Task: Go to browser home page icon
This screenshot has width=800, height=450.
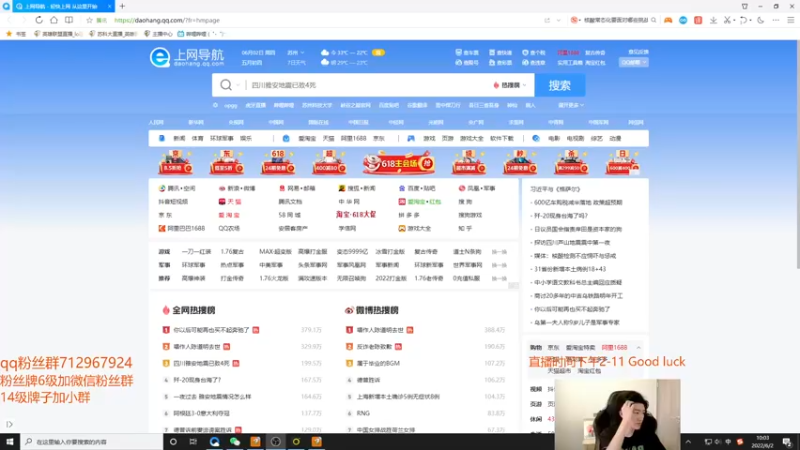Action: 54,20
